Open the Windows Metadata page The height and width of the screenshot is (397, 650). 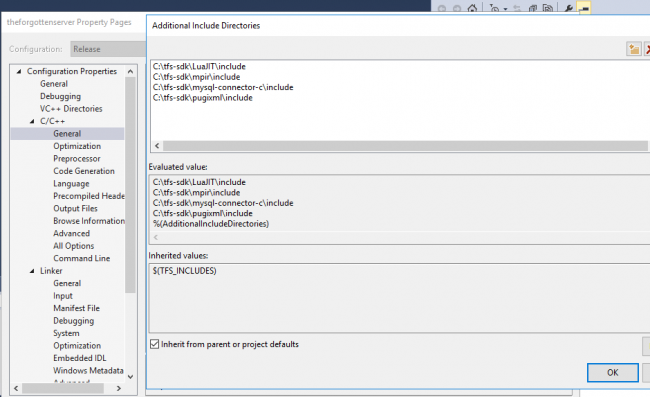(x=88, y=370)
